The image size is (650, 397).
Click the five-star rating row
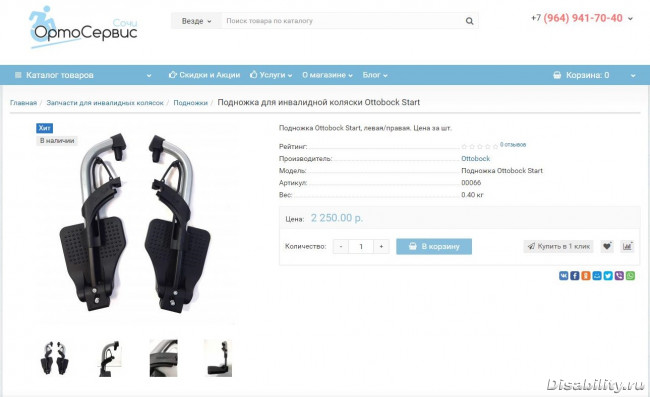click(x=480, y=146)
